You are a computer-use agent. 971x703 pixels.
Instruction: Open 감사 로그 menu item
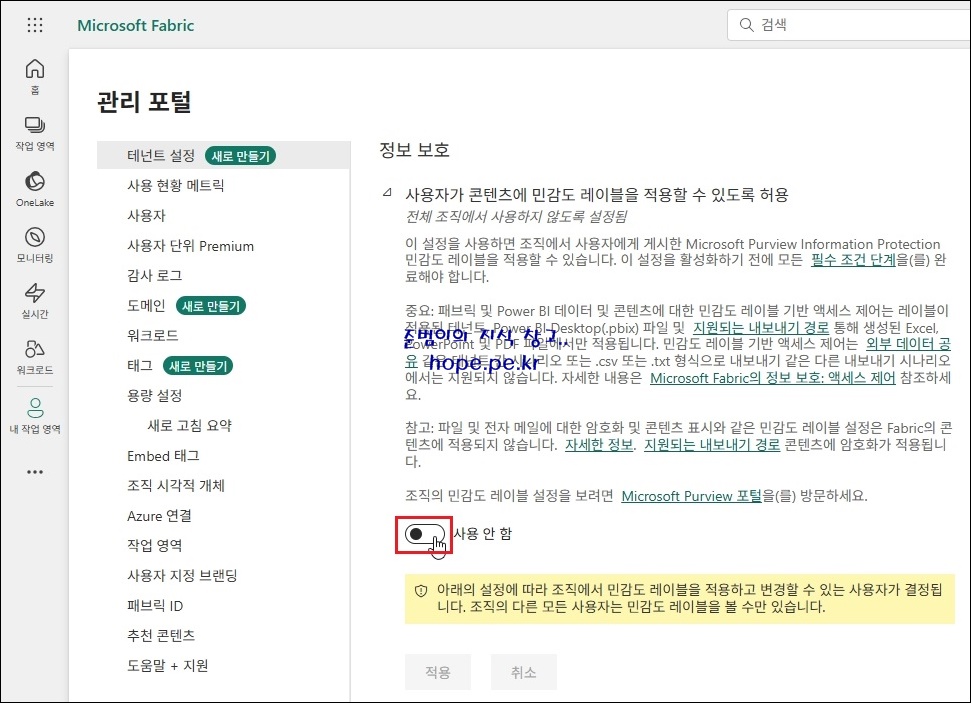[x=155, y=276]
